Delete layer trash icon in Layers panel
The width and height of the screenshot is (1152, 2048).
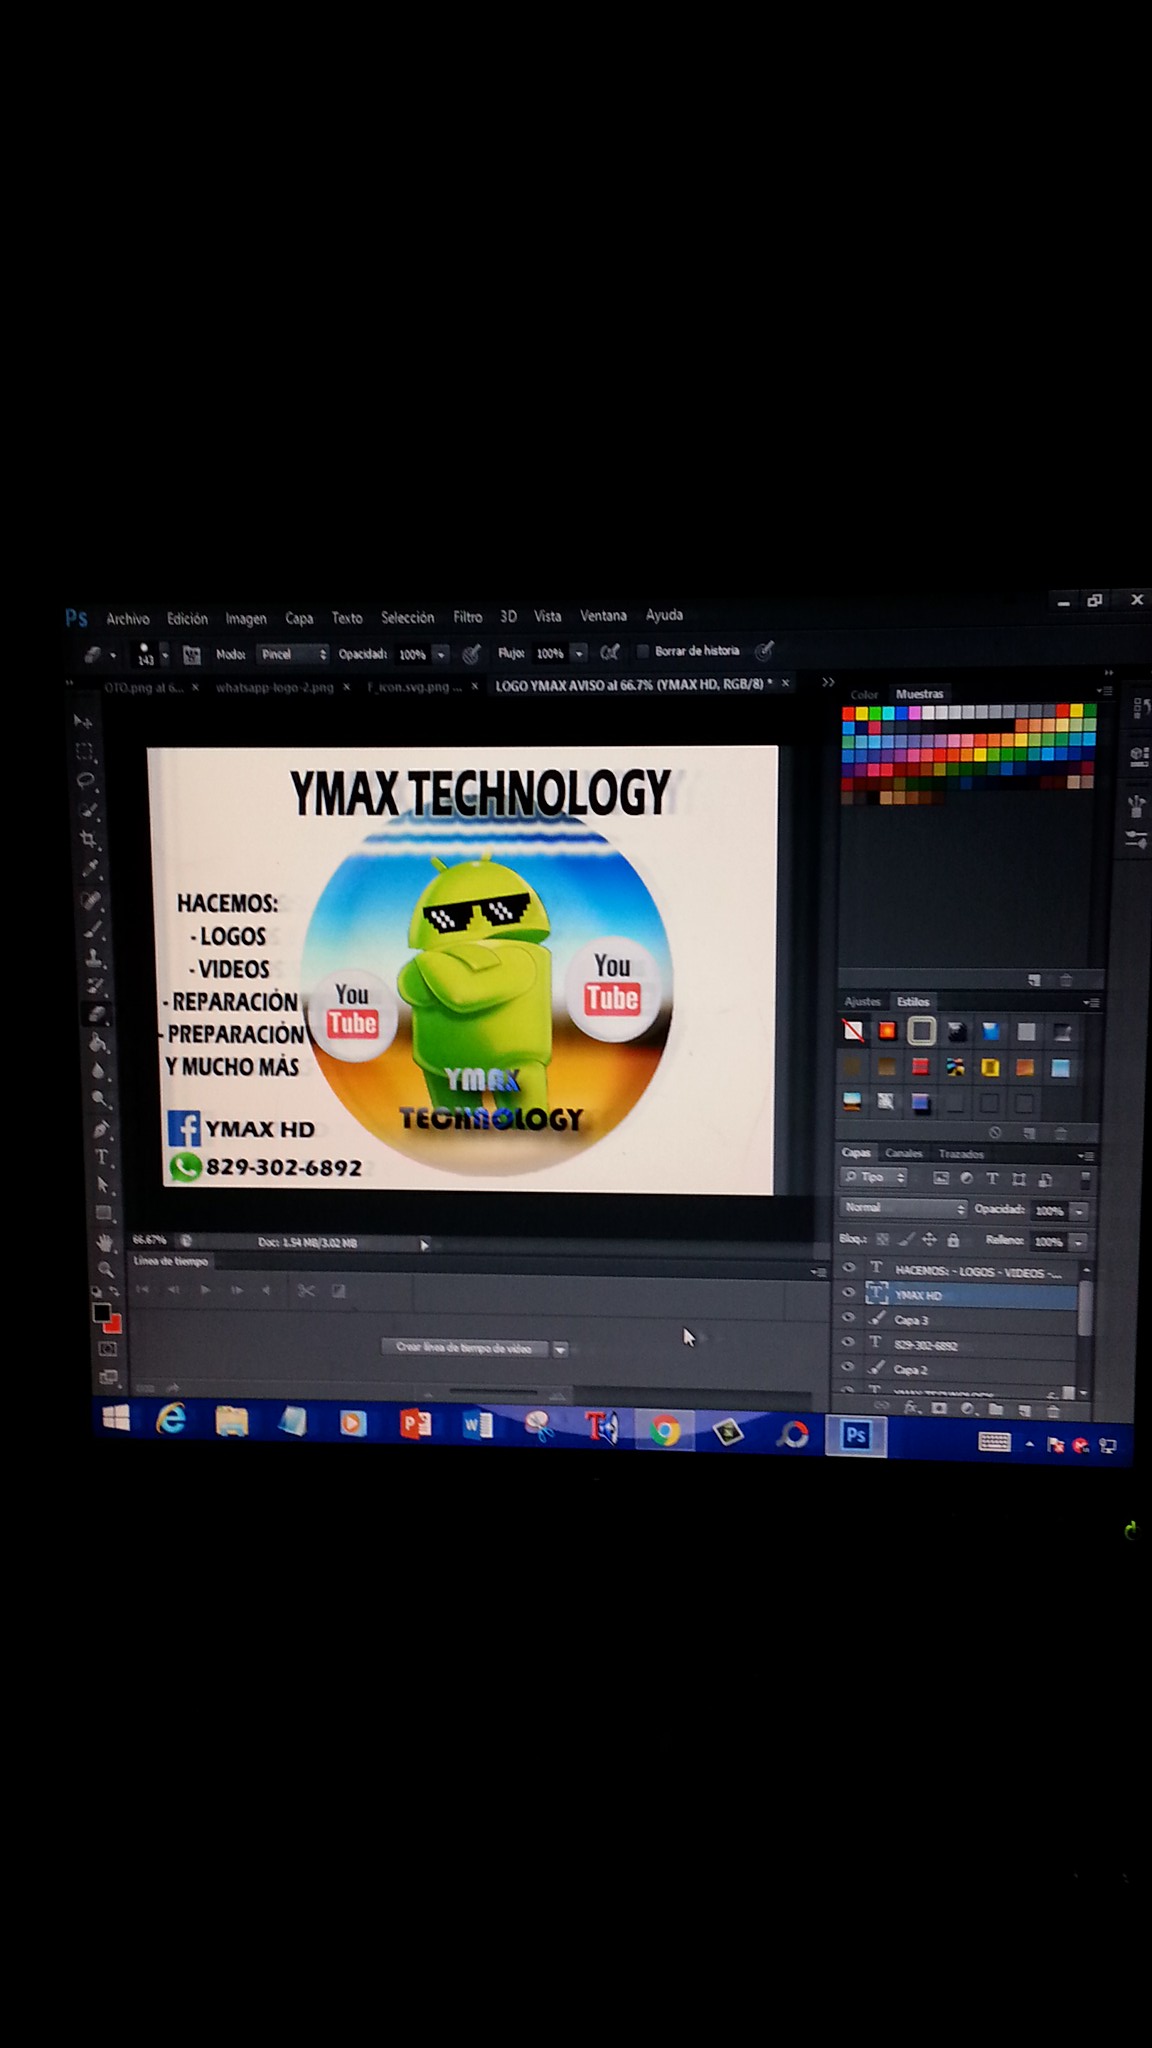coord(1052,1410)
